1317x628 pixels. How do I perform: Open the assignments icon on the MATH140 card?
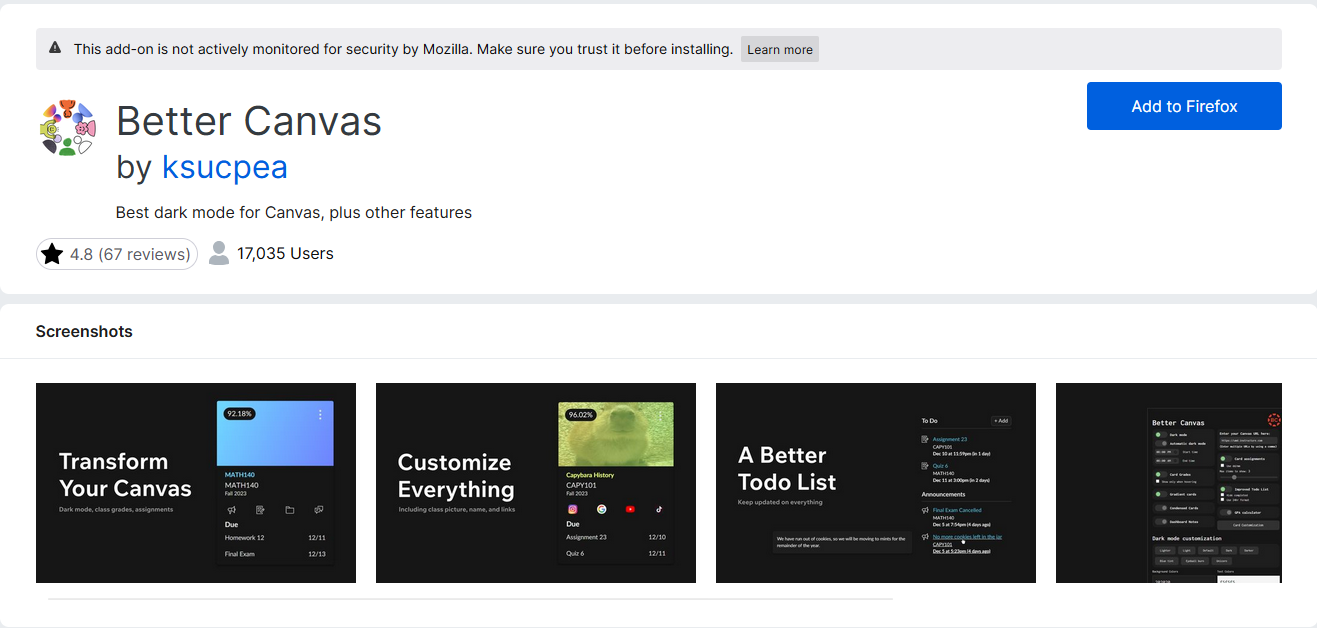(260, 510)
